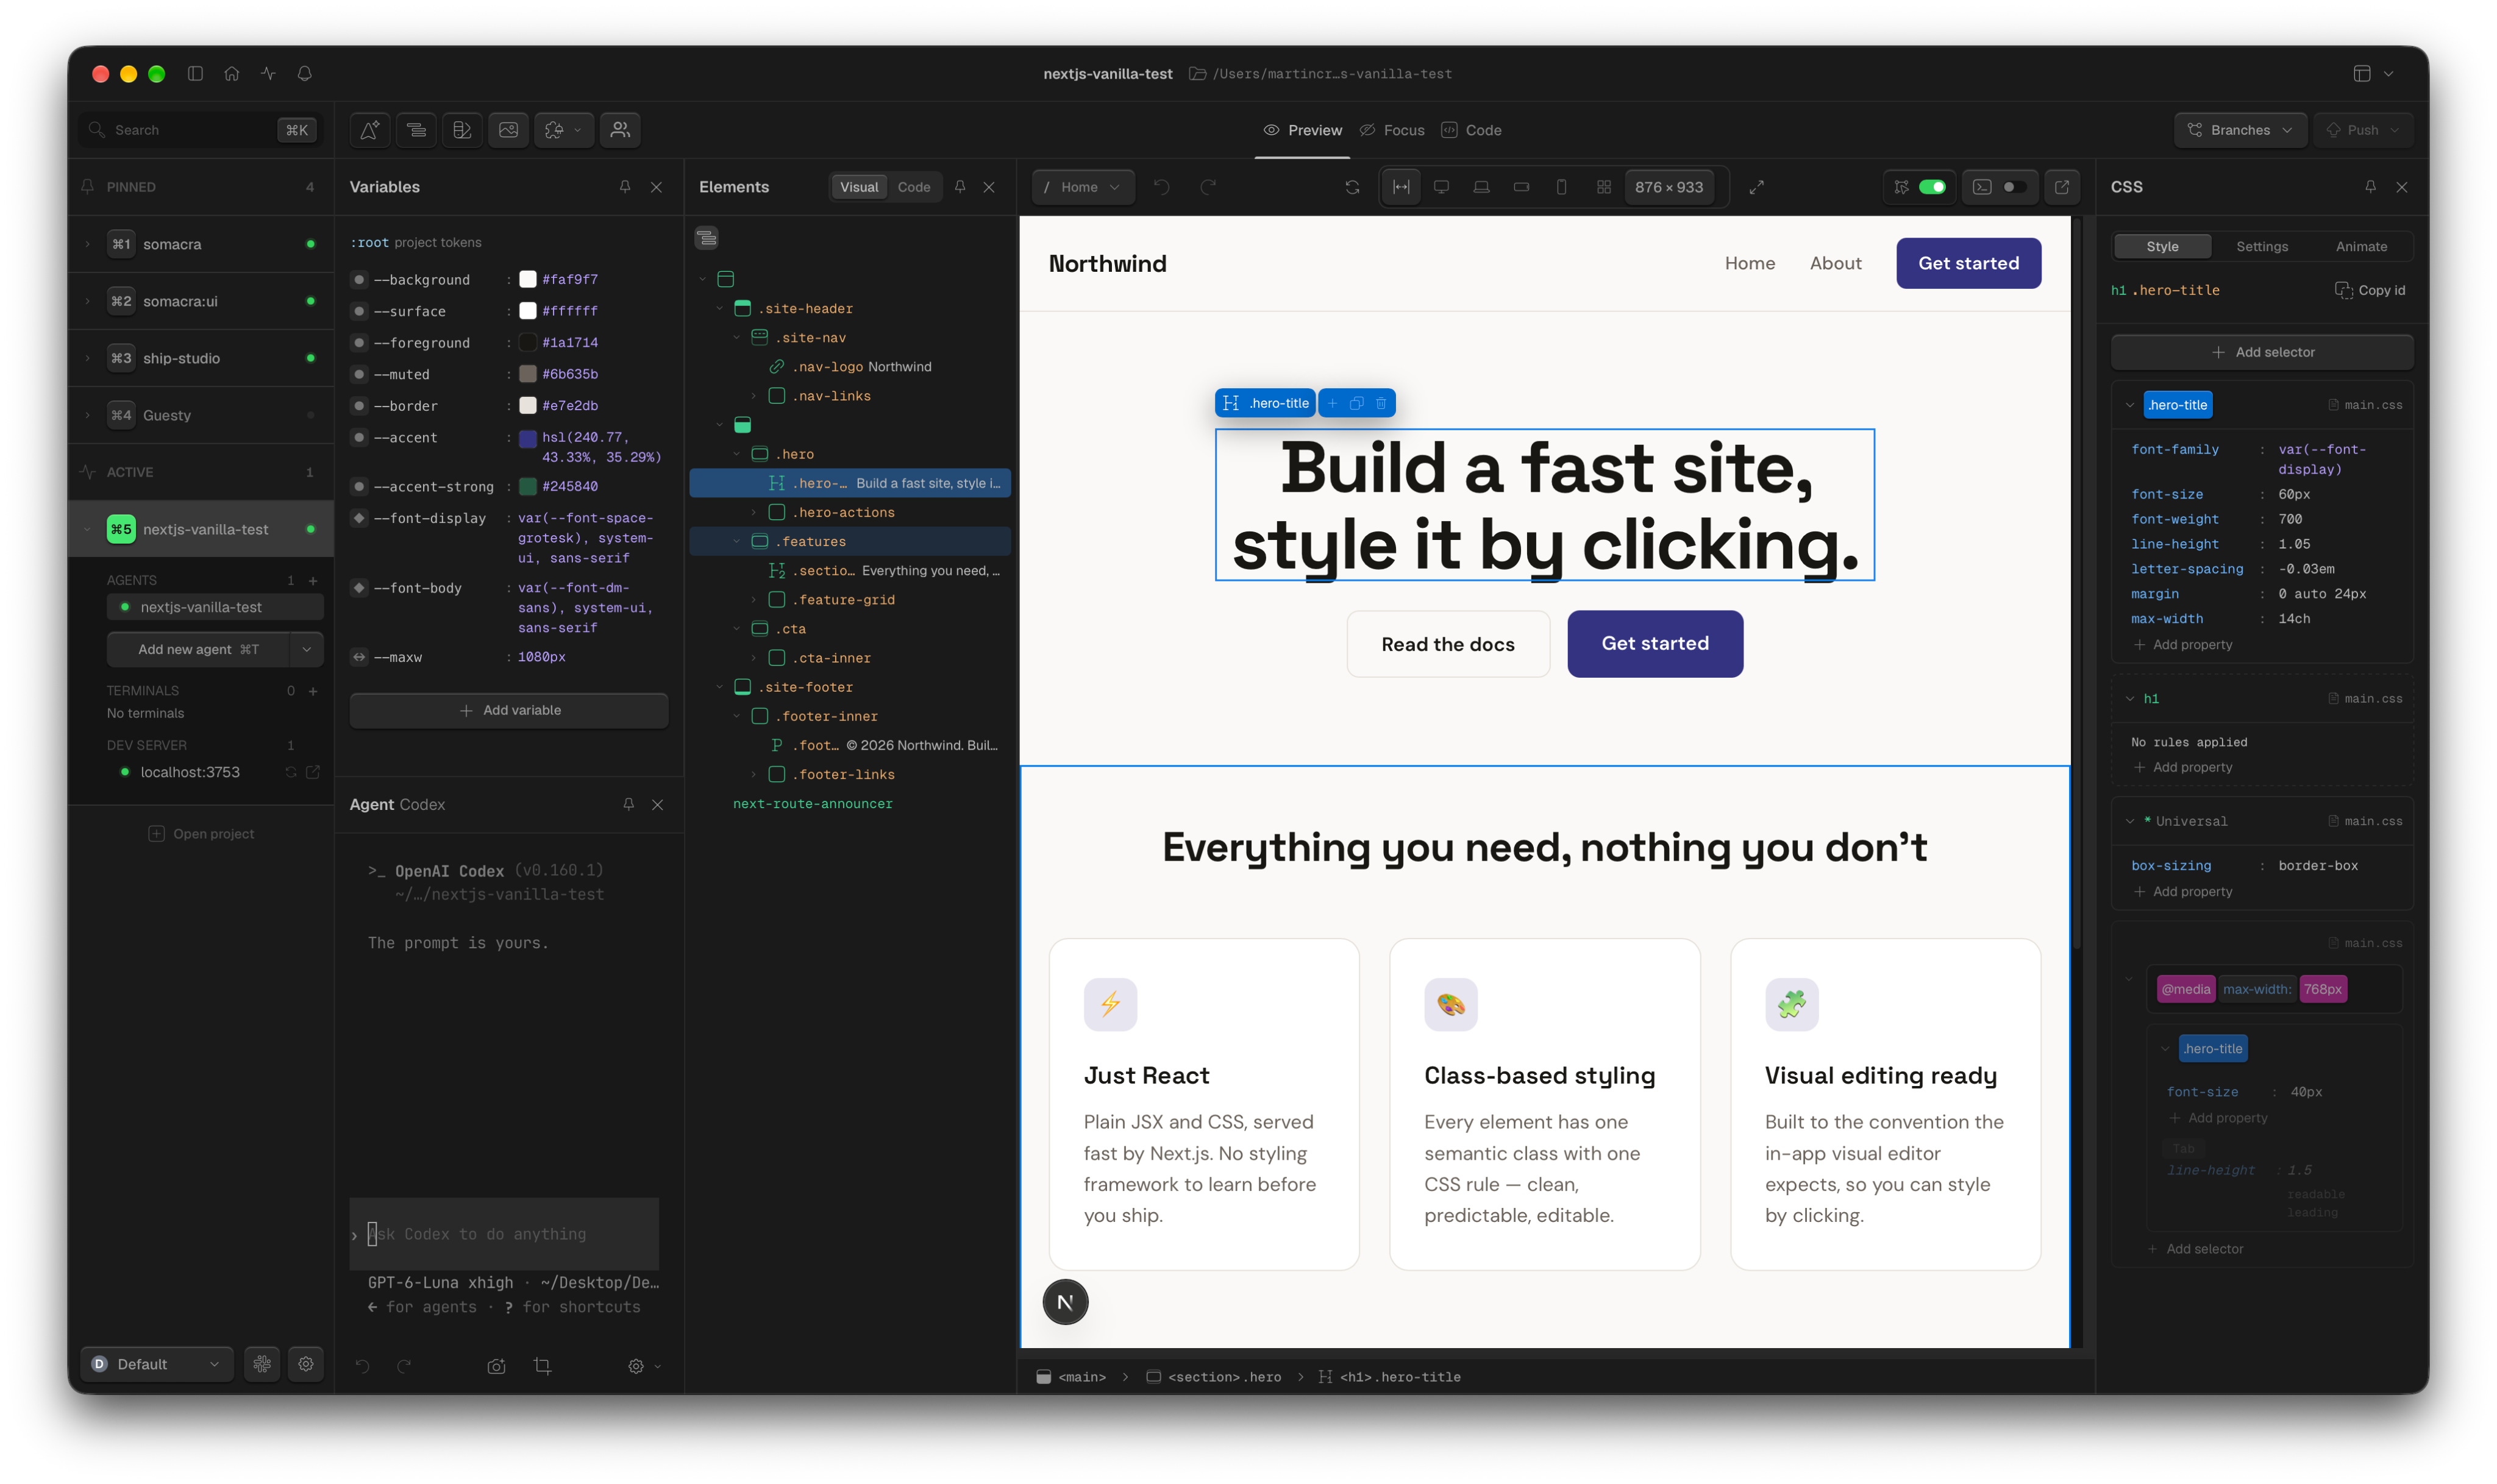Toggle the console switch in preview toolbar
2497x1484 pixels.
pyautogui.click(x=2014, y=187)
